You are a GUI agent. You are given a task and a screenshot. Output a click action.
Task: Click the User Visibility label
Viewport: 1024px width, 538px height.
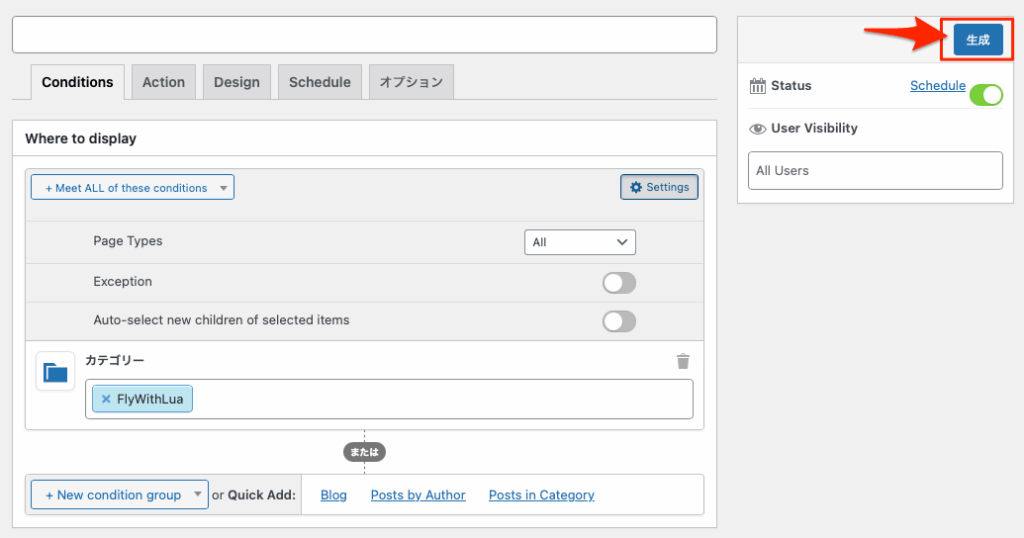(x=814, y=128)
